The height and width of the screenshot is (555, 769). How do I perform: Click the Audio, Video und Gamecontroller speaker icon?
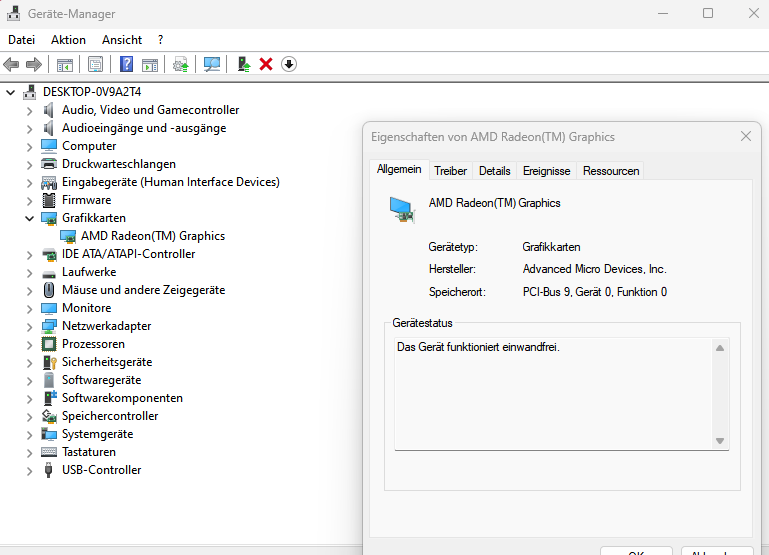[x=48, y=110]
